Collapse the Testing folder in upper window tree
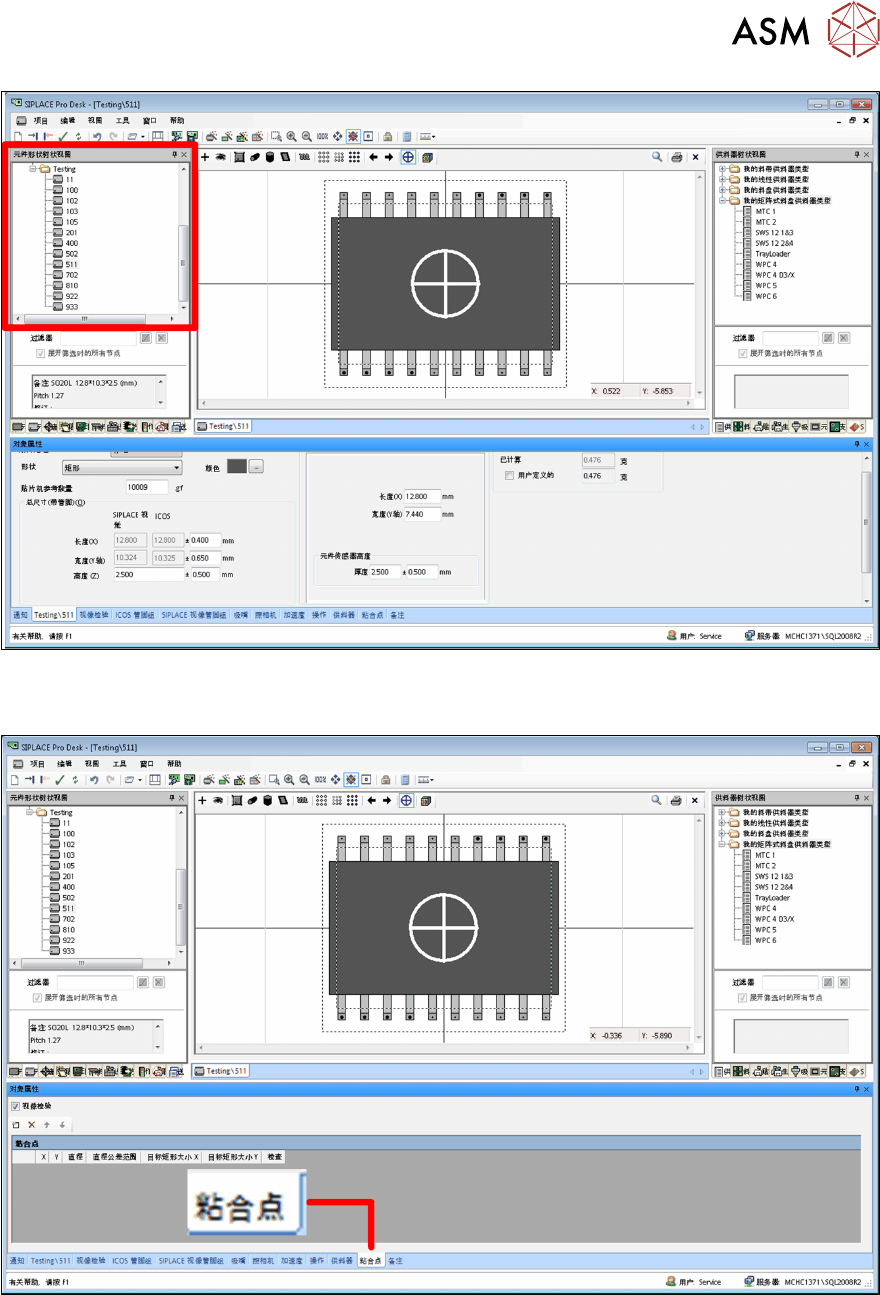Image resolution: width=880 pixels, height=1295 pixels. tap(32, 170)
